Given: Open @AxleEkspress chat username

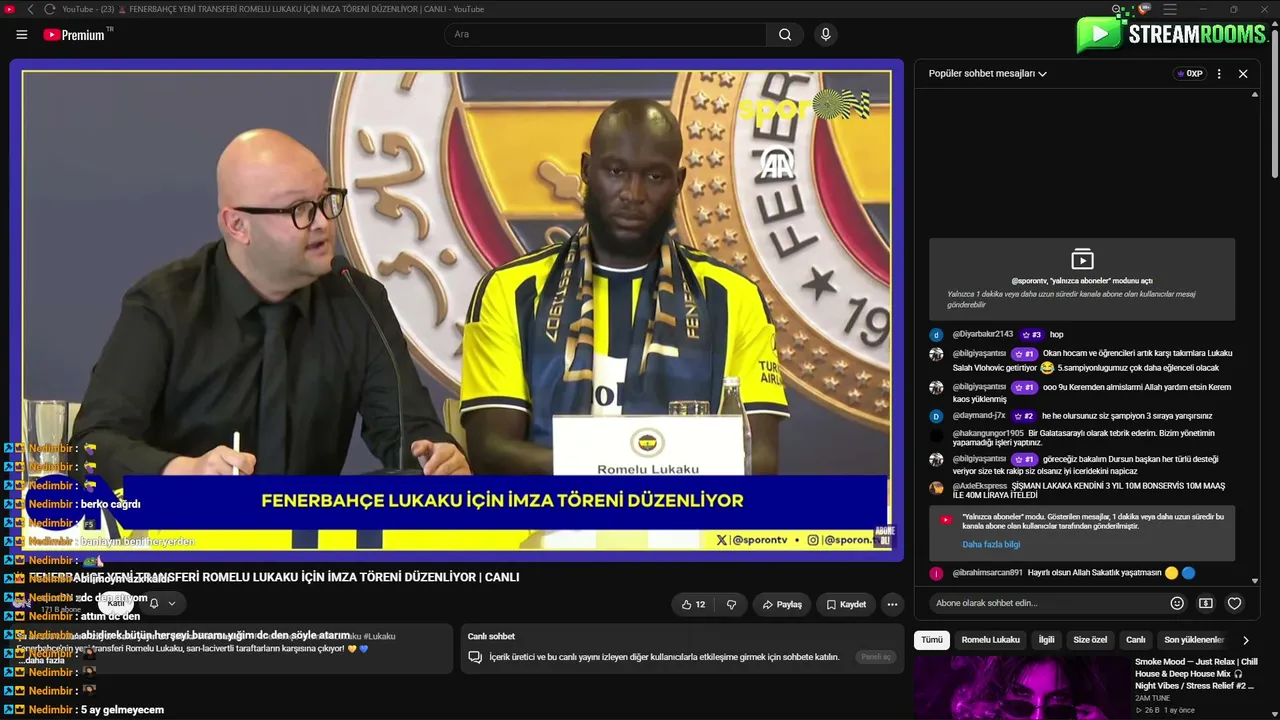Looking at the screenshot, I should 979,486.
